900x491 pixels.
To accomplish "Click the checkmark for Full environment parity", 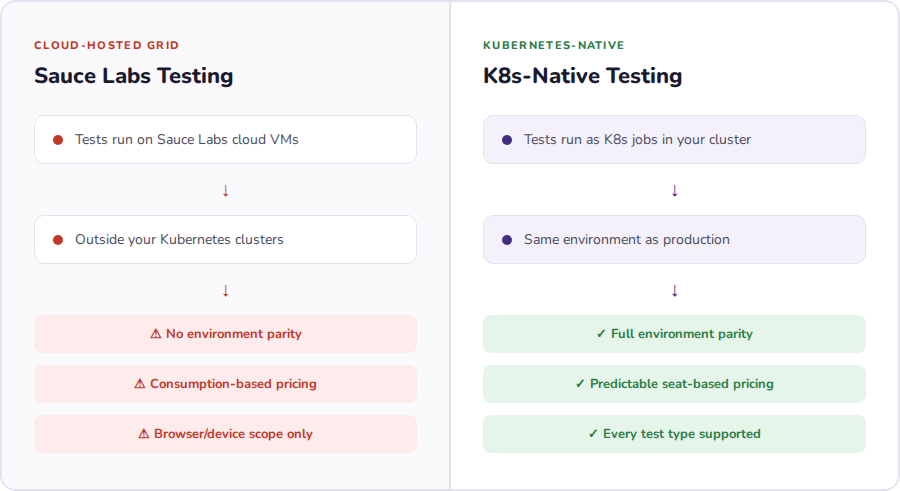I will tap(601, 334).
